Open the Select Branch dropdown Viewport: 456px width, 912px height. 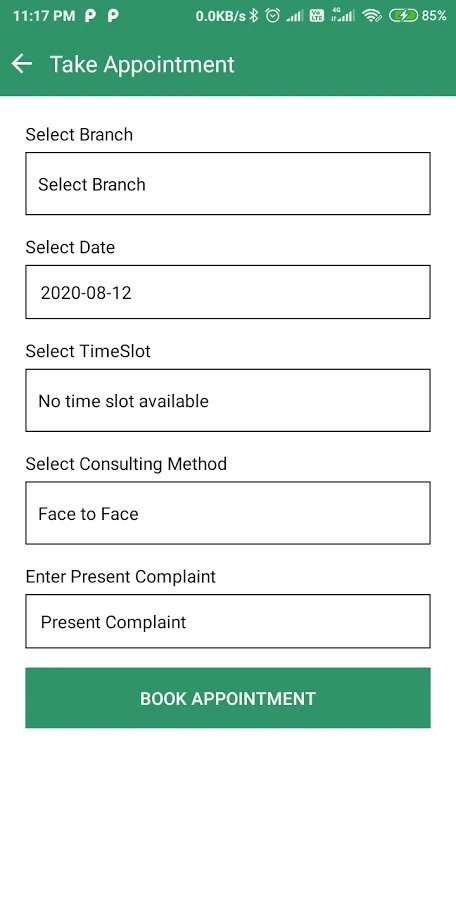(228, 184)
